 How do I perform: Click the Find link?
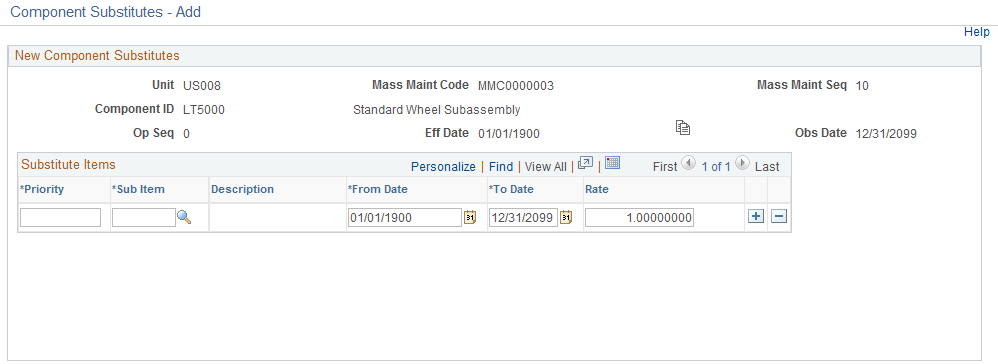(501, 167)
